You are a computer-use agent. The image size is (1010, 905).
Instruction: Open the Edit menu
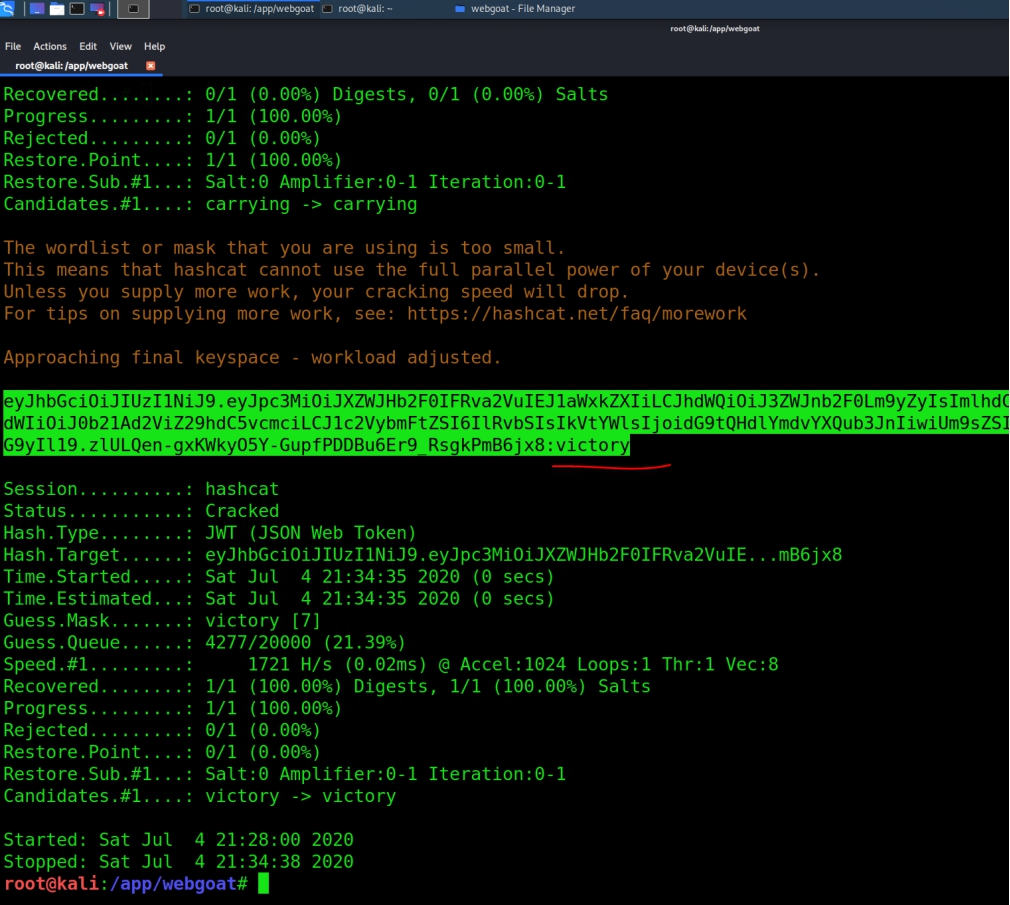point(88,46)
